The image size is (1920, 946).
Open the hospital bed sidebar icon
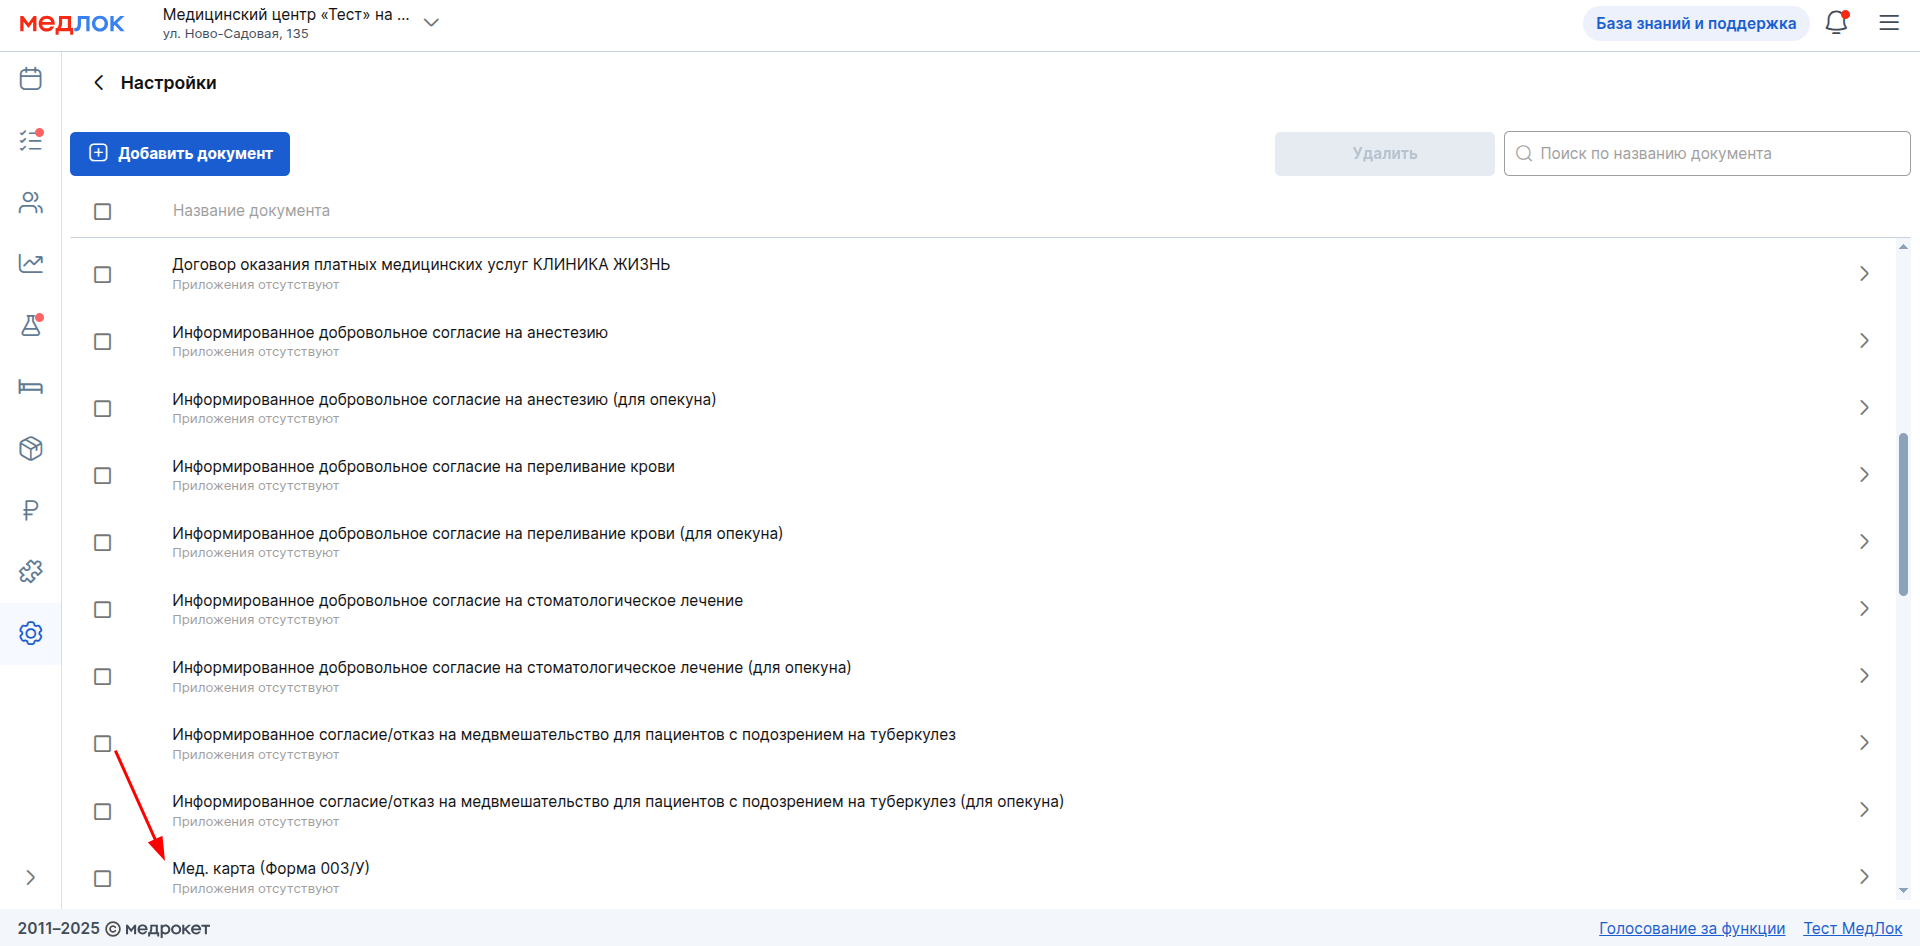[x=31, y=387]
